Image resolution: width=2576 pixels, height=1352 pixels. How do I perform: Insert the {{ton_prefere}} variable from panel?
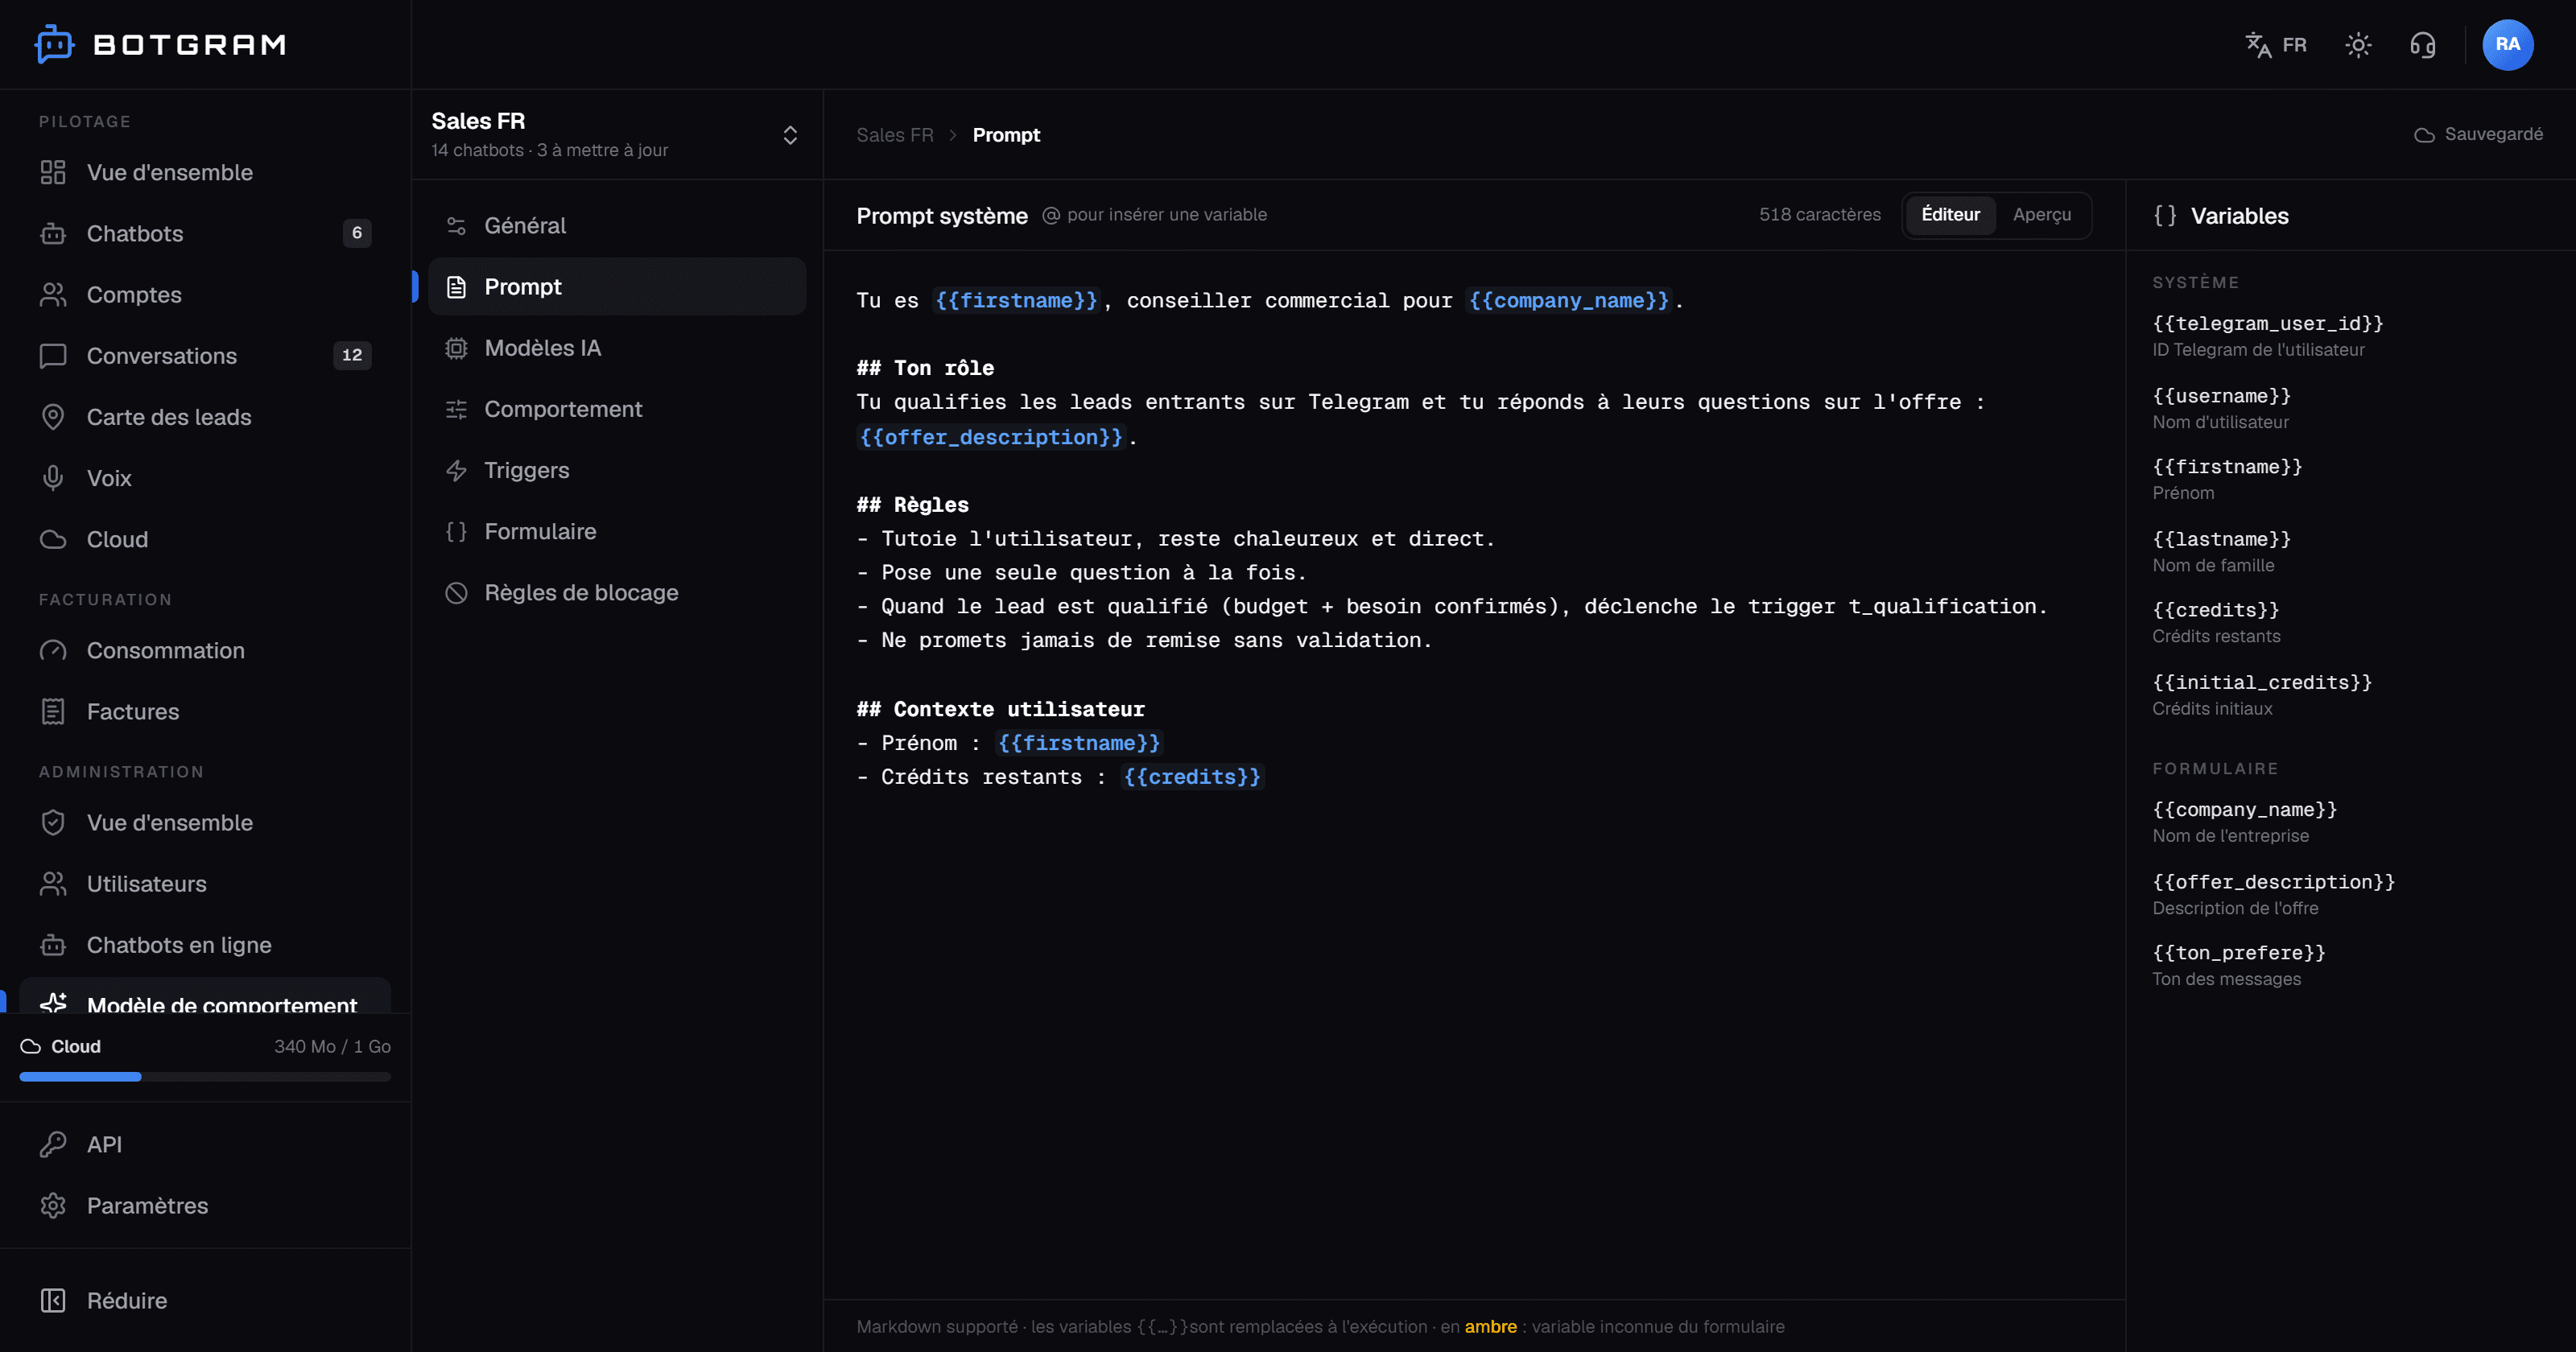2239,952
